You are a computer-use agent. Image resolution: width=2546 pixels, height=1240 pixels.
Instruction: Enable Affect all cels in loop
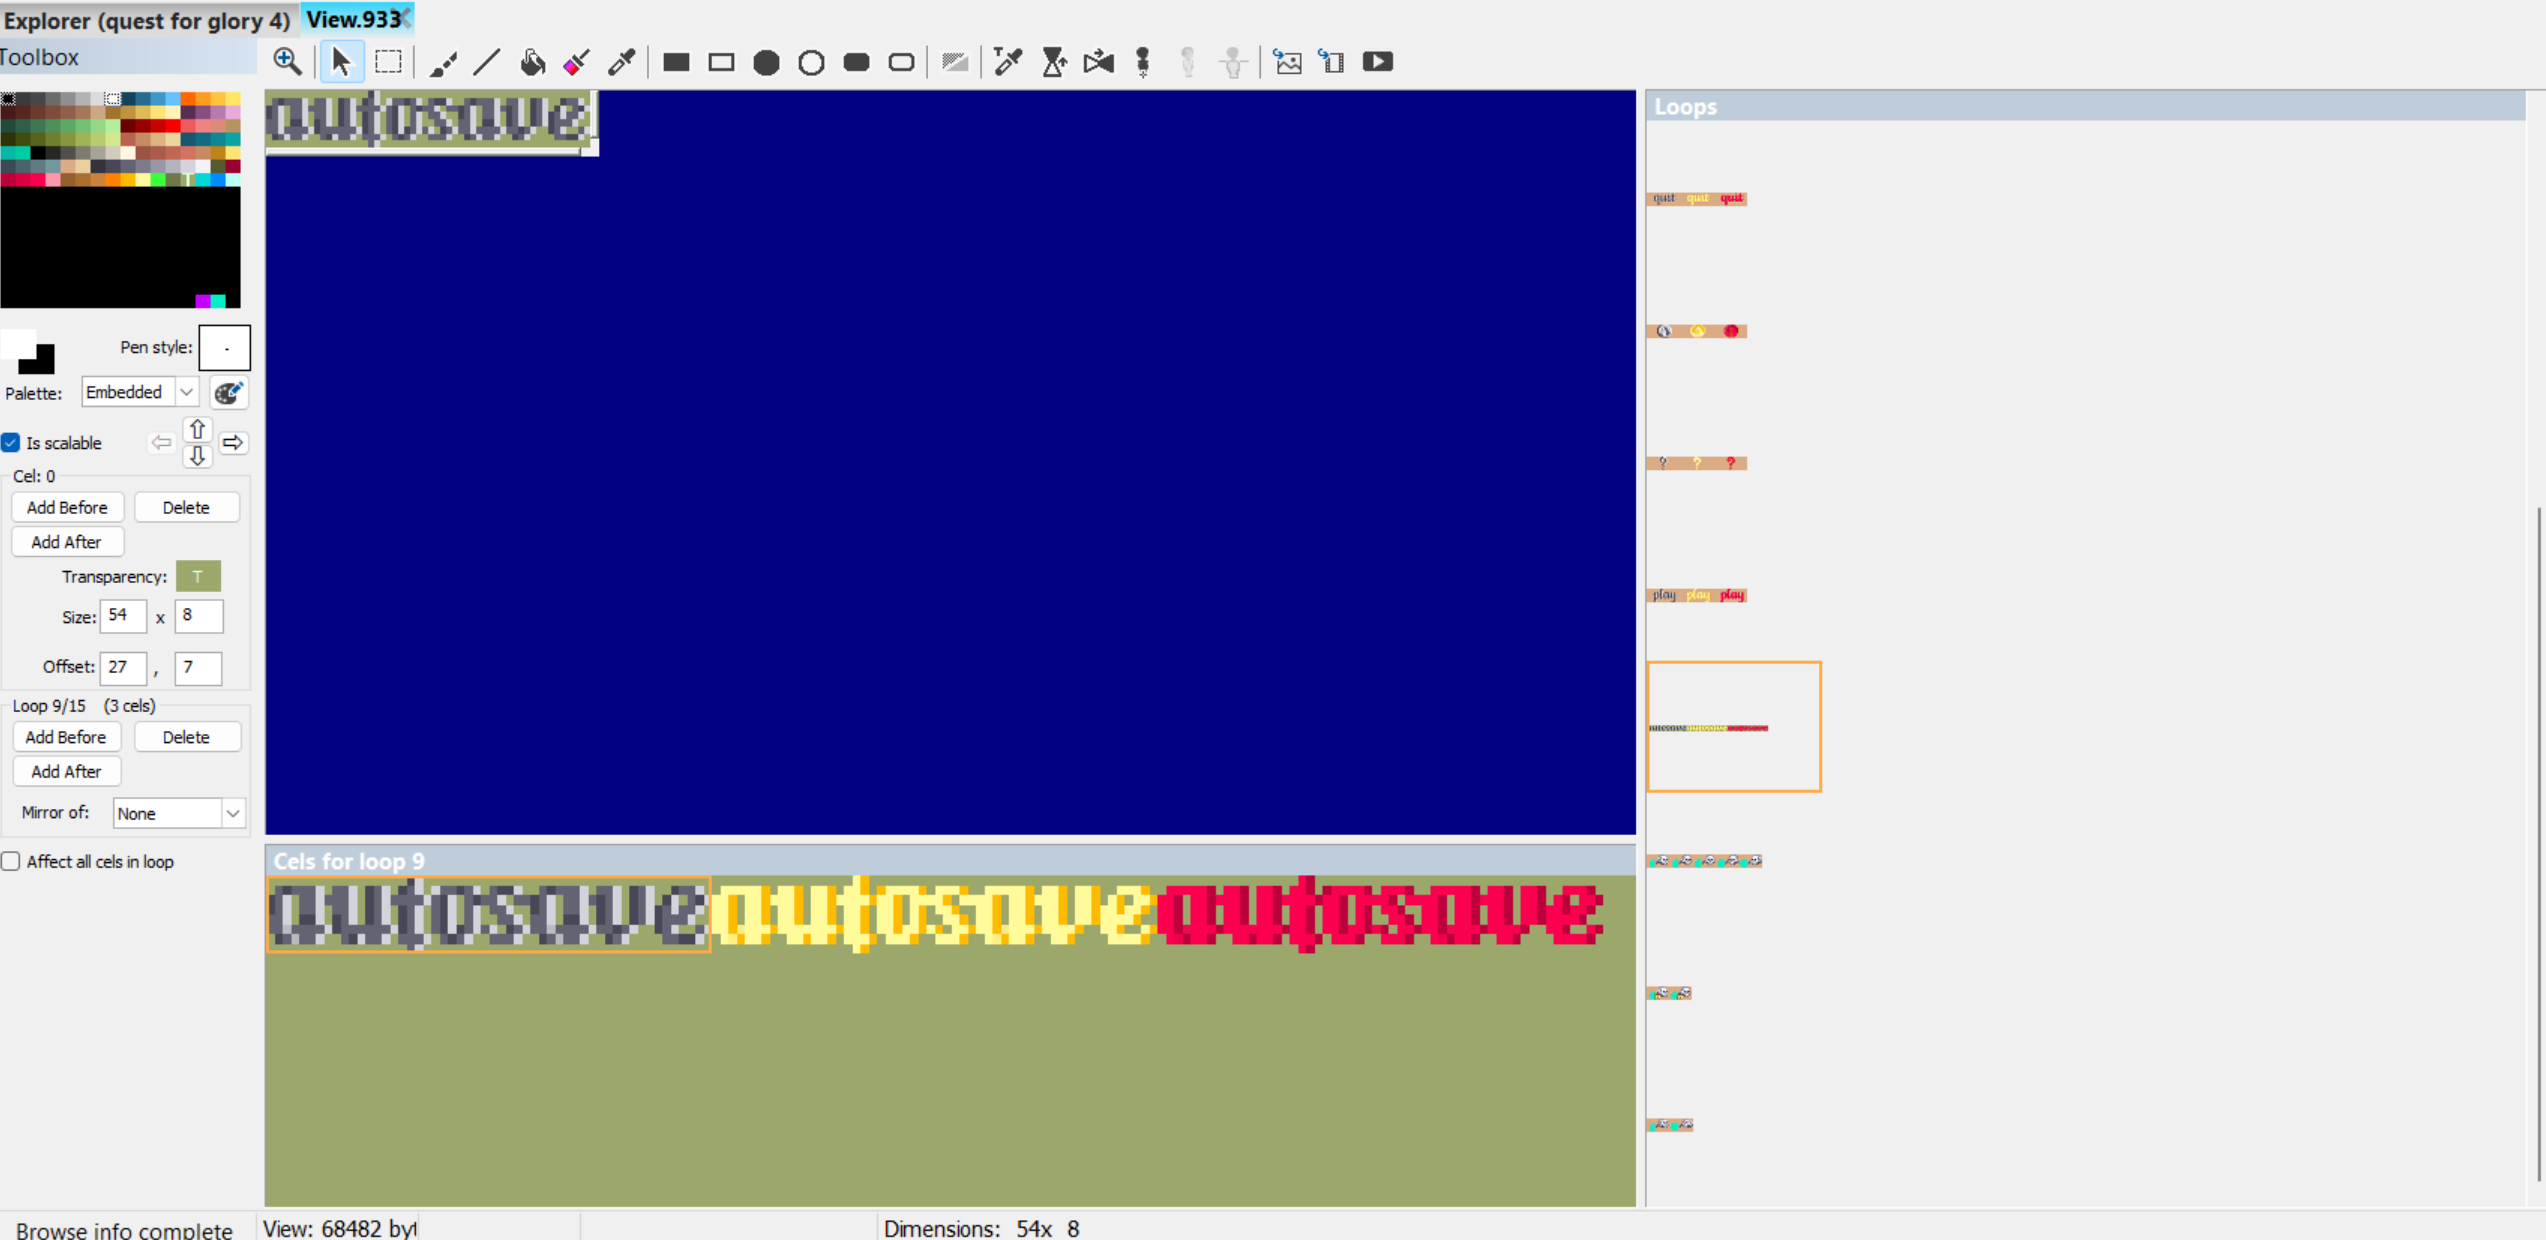click(x=11, y=861)
